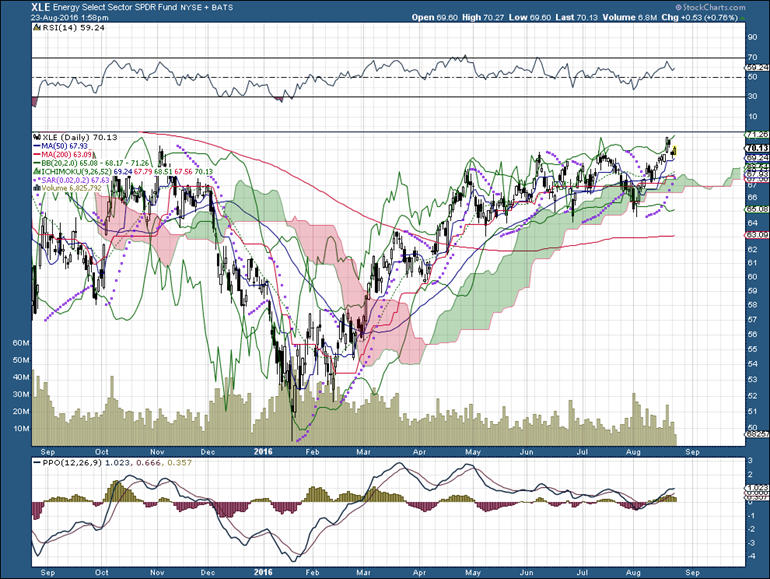This screenshot has height=579, width=770.
Task: Click the 'Volume 6.8M' header value
Action: [630, 17]
